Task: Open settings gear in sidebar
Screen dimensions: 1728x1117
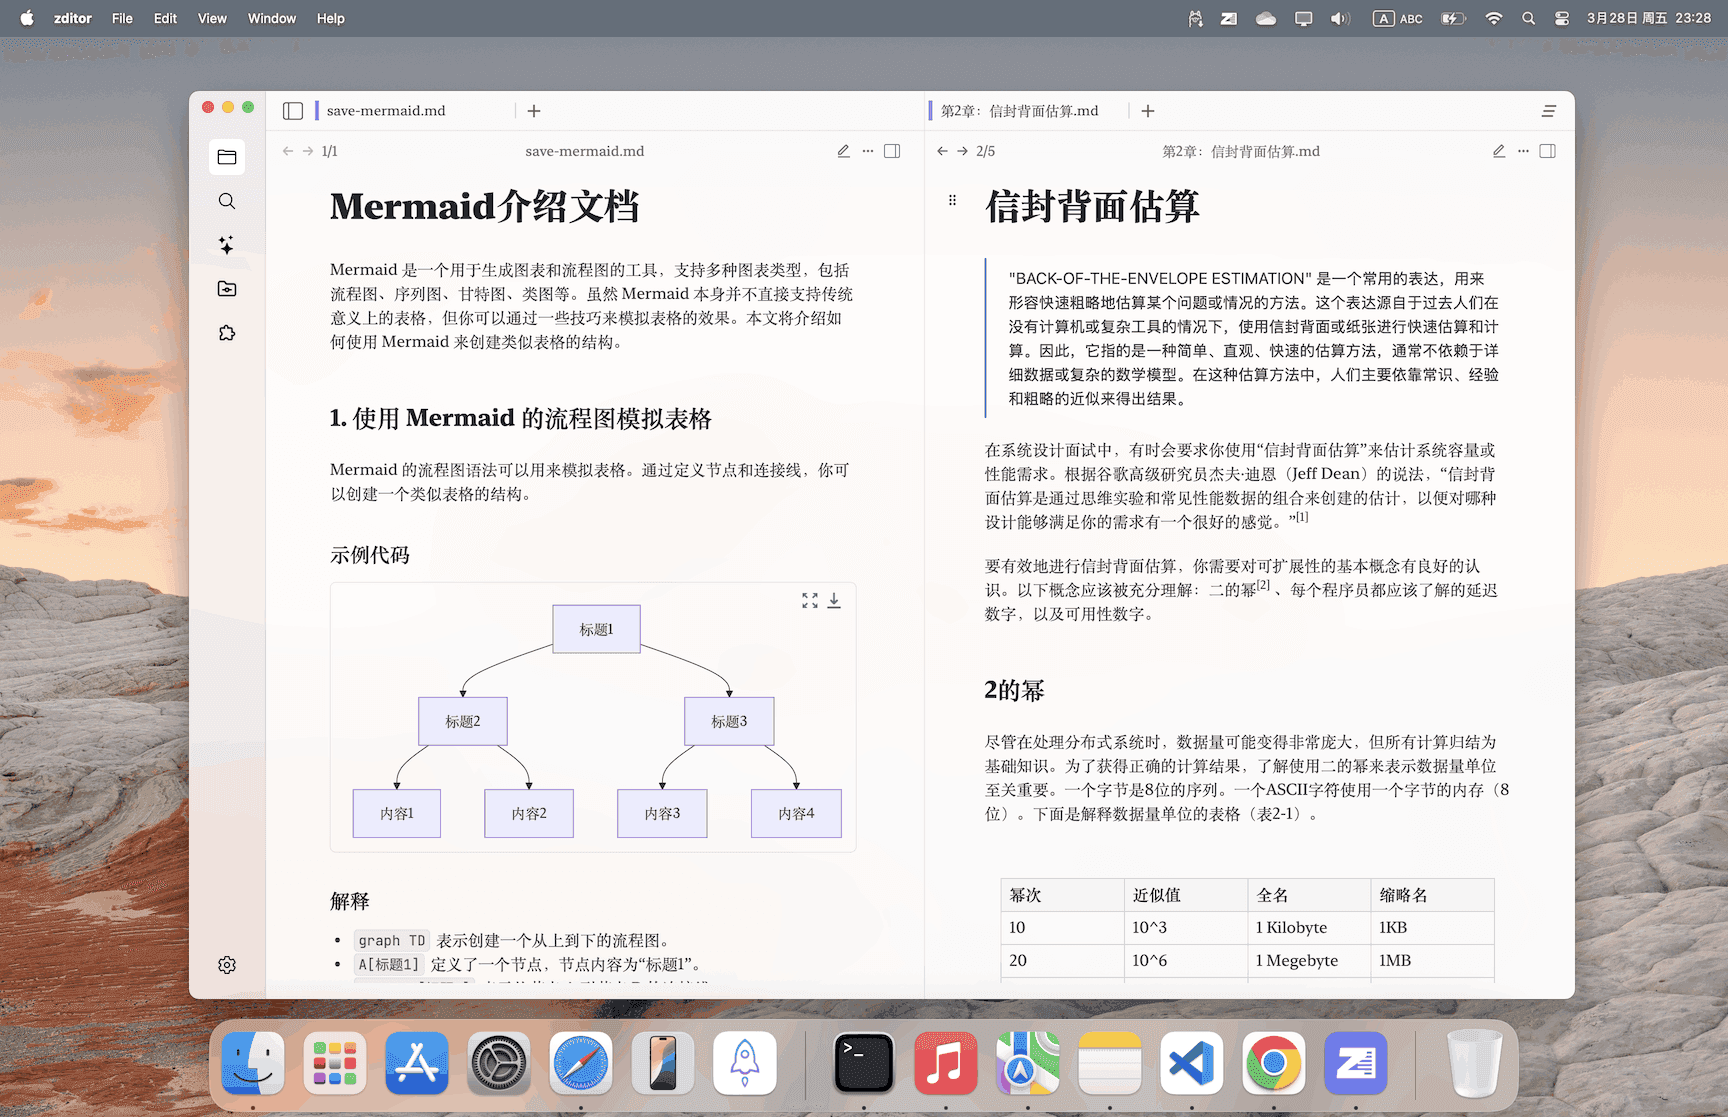Action: pos(227,965)
